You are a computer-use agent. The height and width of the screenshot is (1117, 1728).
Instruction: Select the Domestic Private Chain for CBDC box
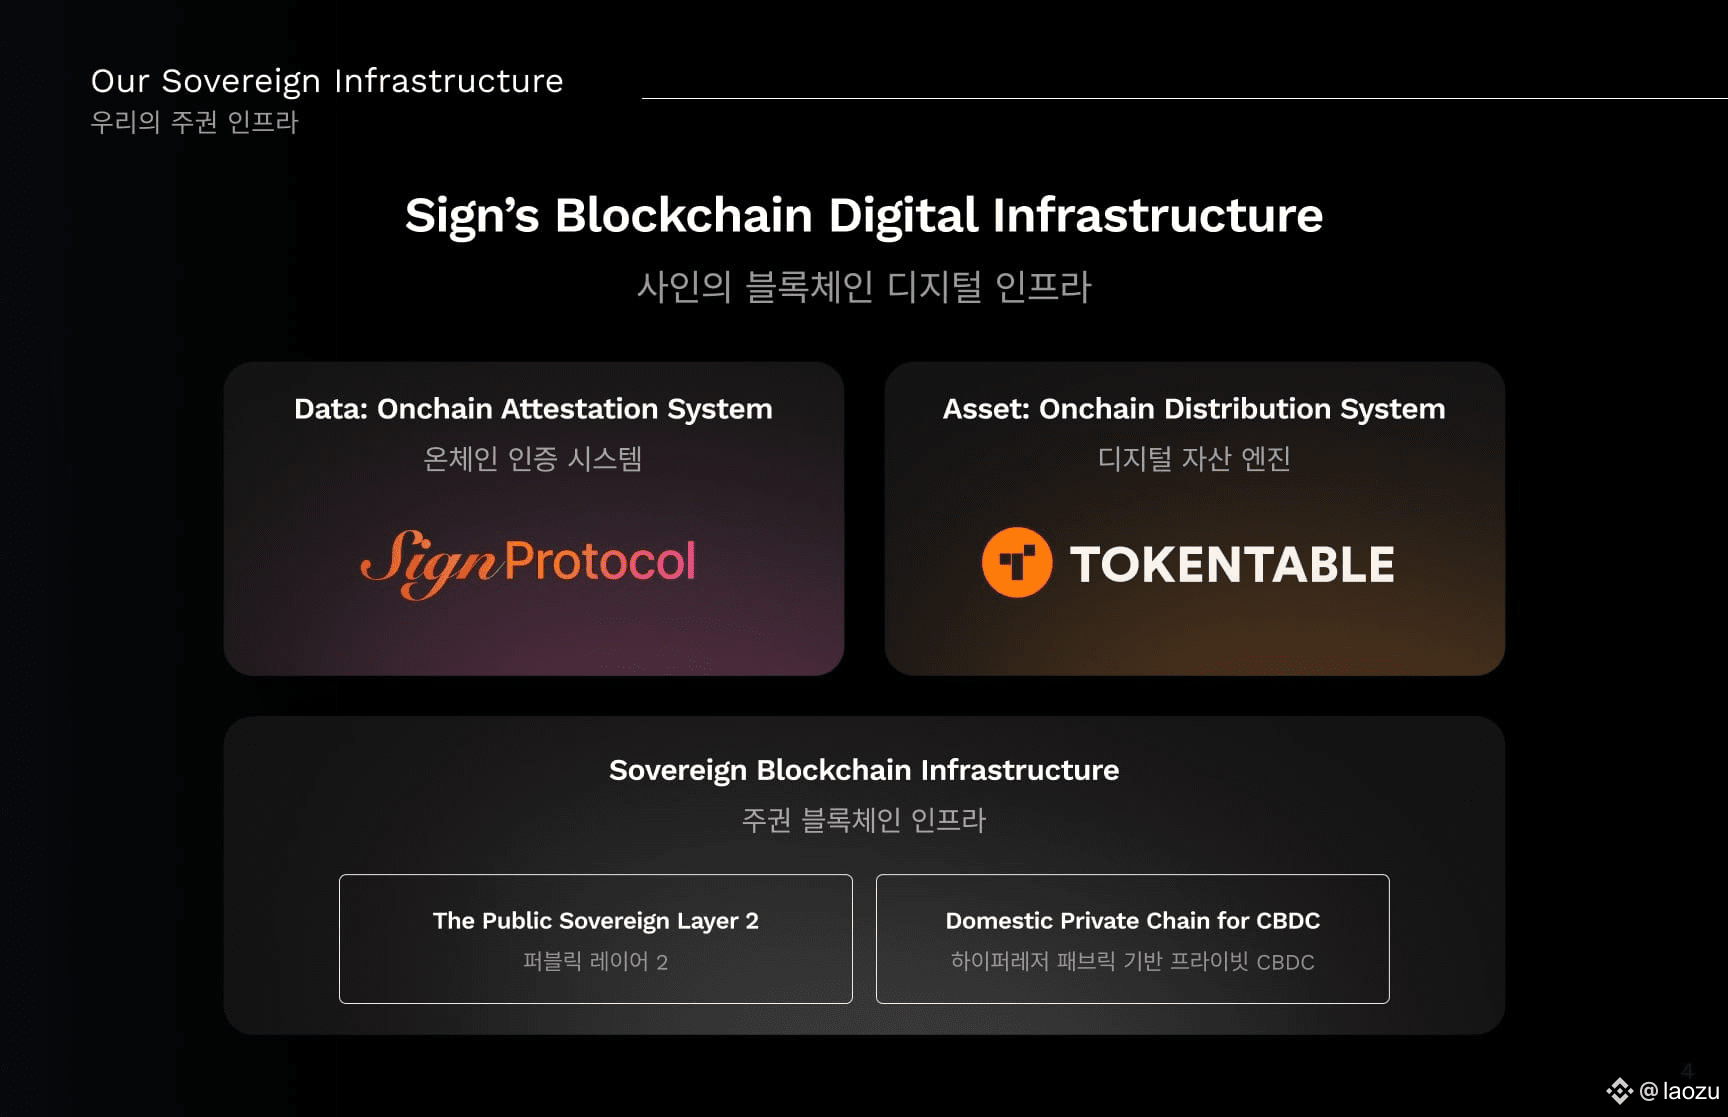[x=1133, y=939]
